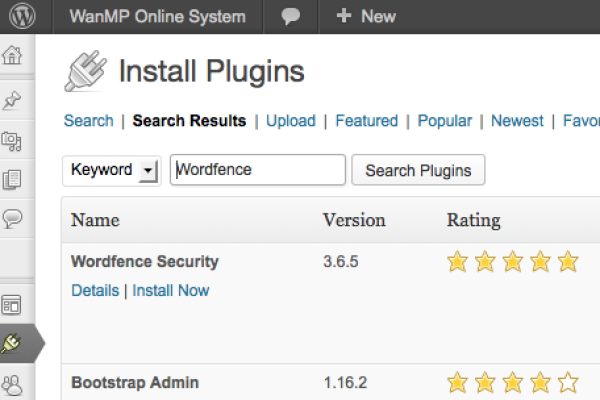Open Comments sidebar speech bubble icon

click(x=13, y=219)
